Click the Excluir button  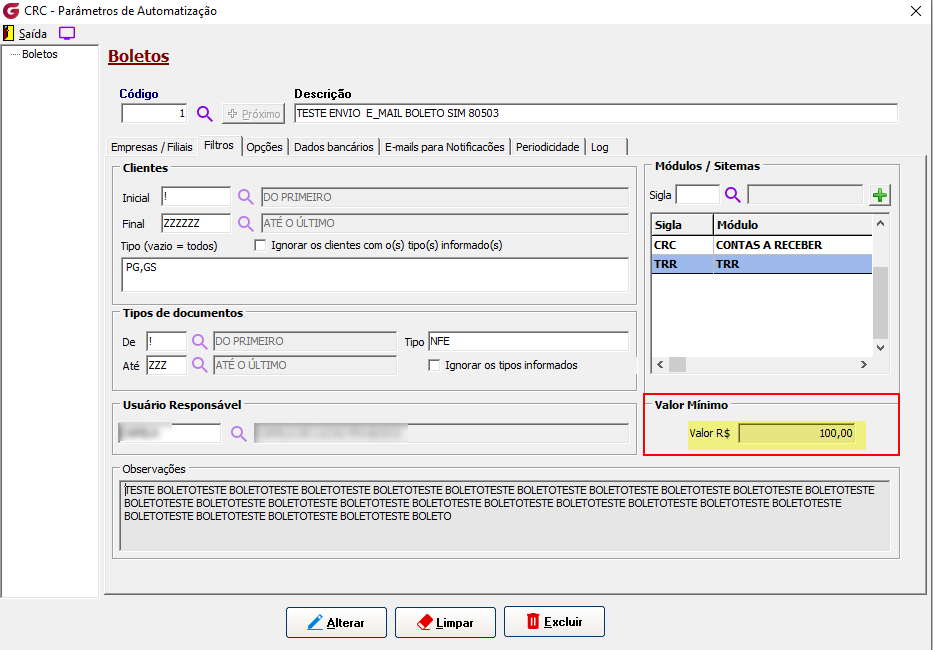click(554, 622)
